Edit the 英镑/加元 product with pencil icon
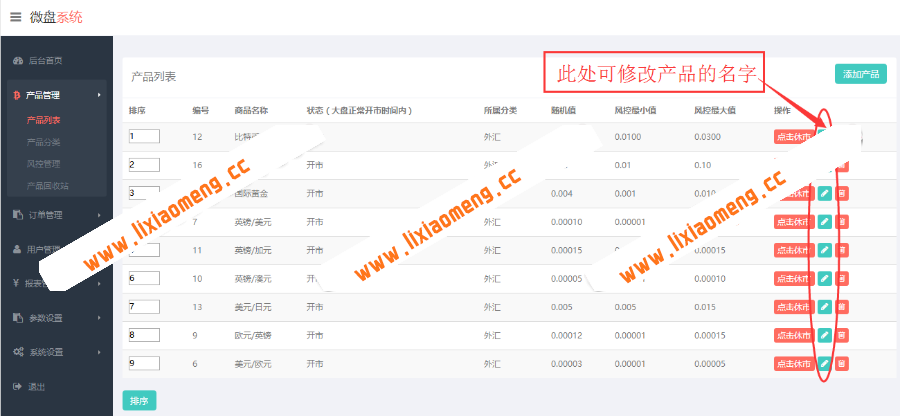The image size is (900, 416). click(824, 250)
